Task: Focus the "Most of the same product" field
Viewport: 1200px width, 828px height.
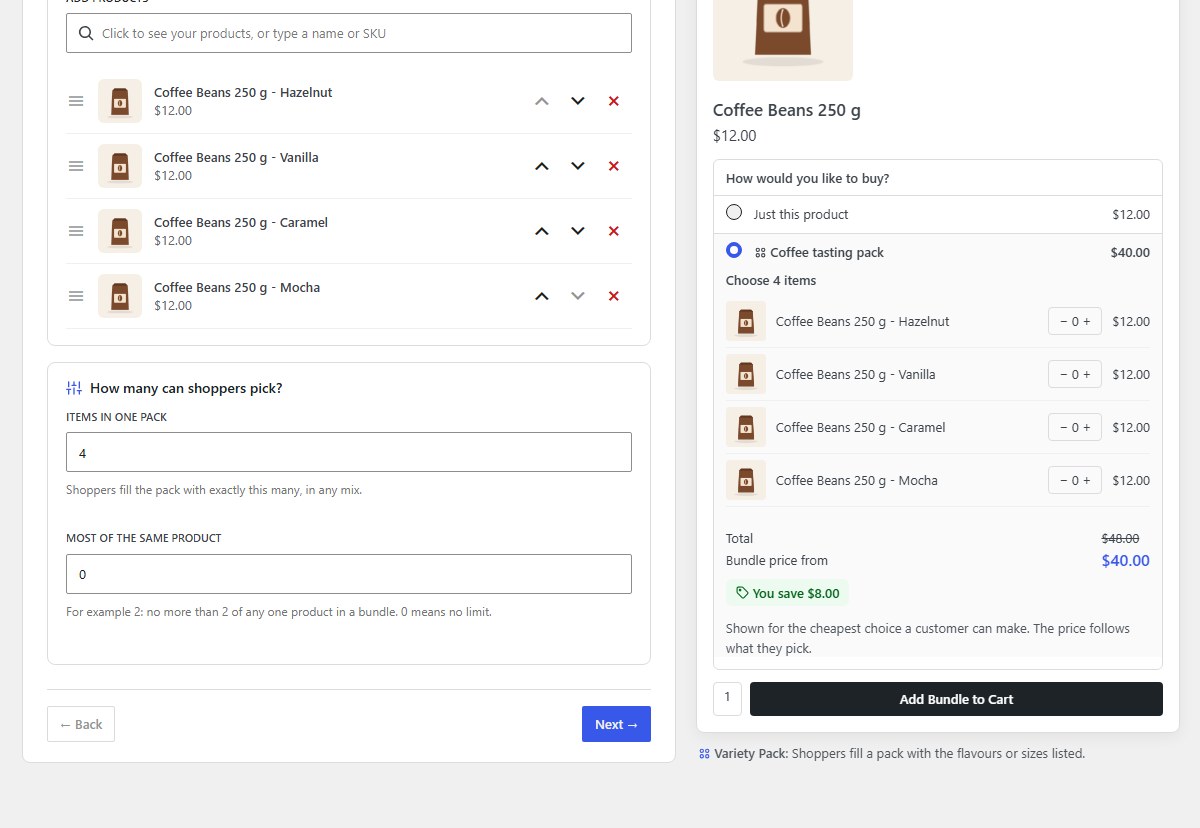Action: (x=349, y=574)
